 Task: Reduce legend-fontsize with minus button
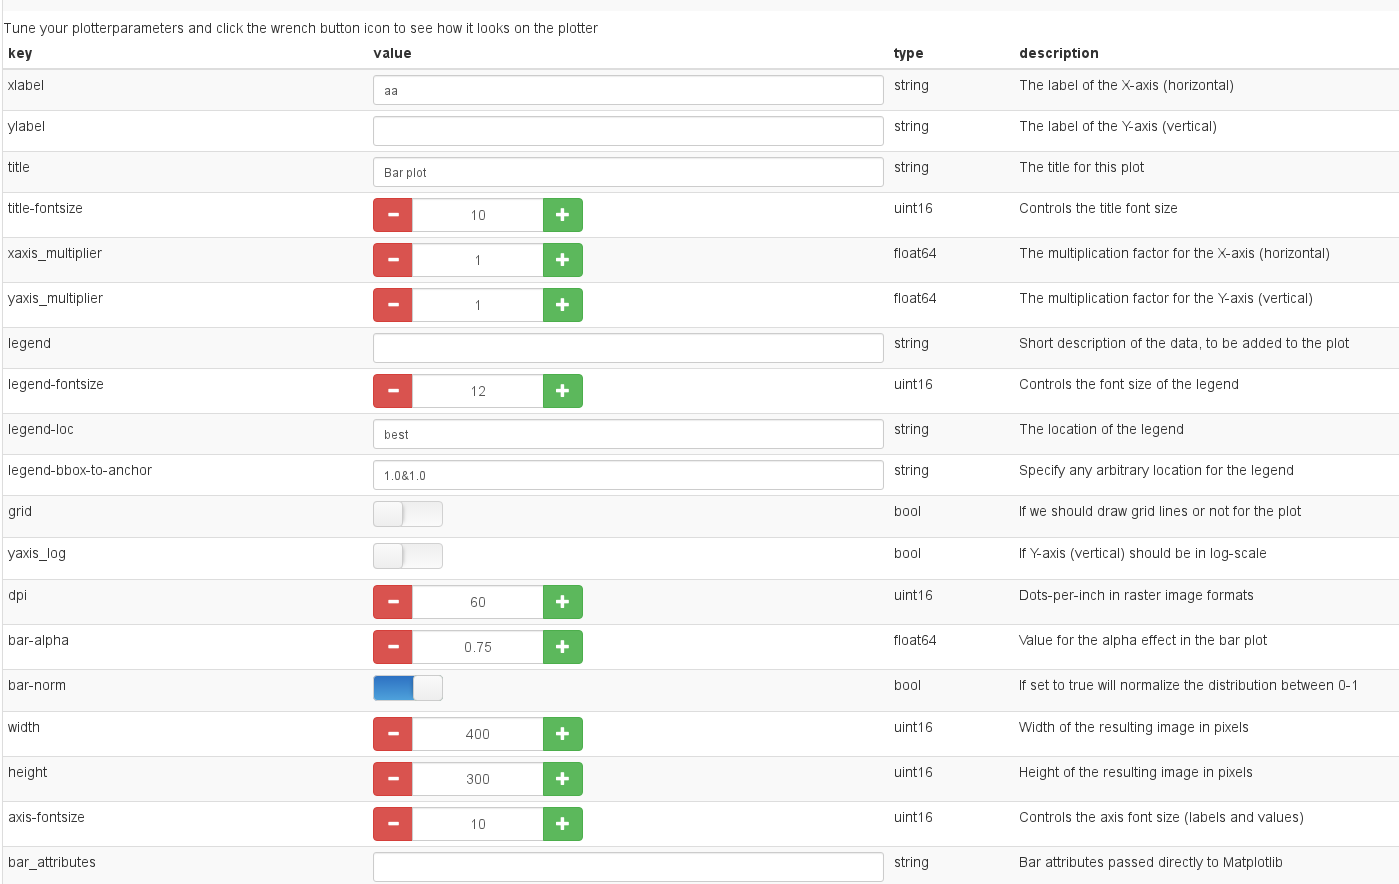pos(393,391)
